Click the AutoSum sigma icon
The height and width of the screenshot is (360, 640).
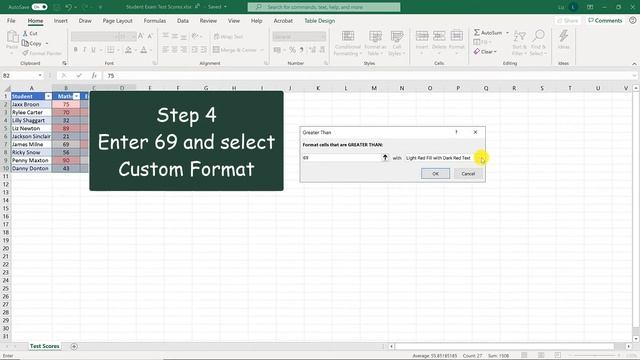pyautogui.click(x=477, y=32)
